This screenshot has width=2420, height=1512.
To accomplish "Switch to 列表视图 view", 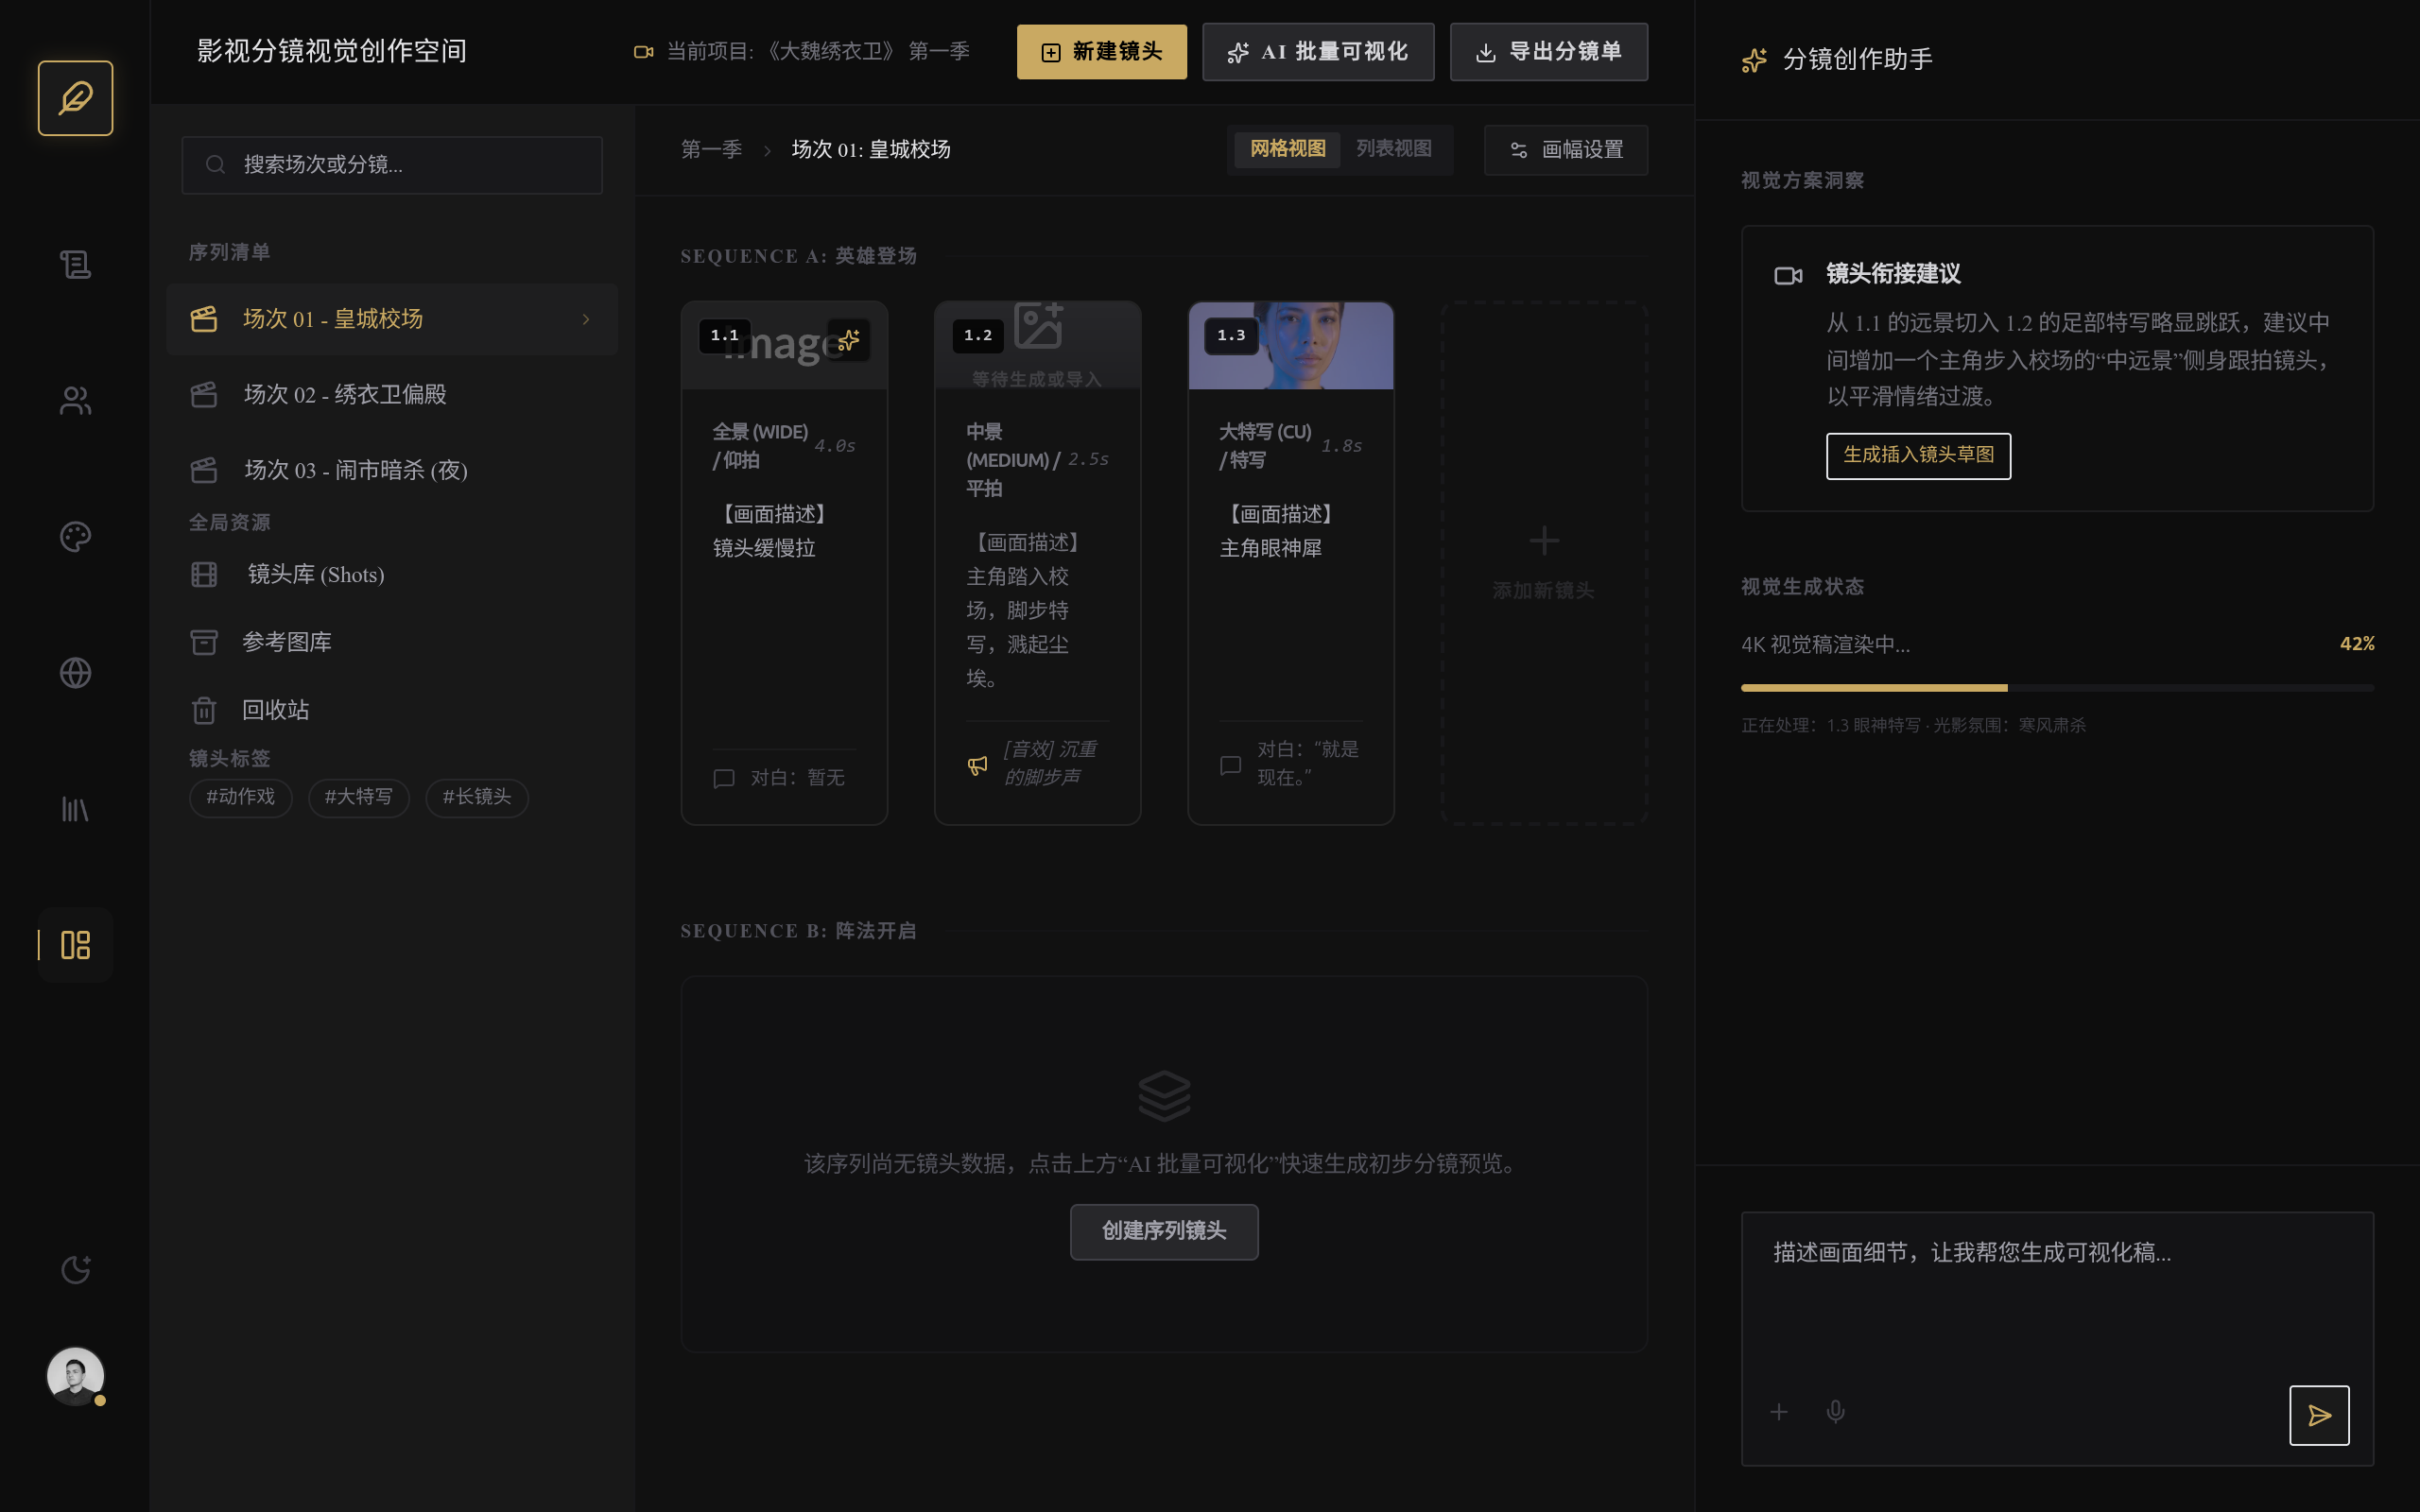I will (x=1393, y=149).
